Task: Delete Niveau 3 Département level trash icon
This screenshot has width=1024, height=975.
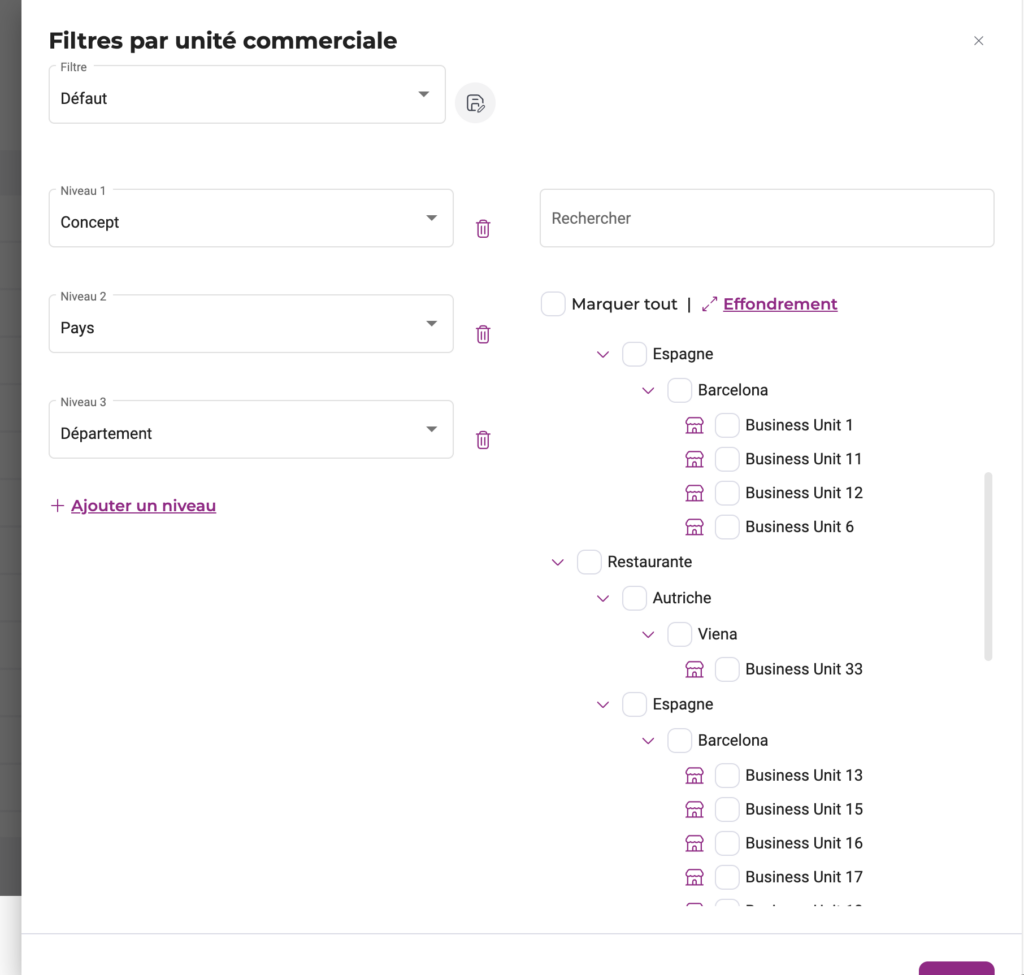Action: [x=483, y=440]
